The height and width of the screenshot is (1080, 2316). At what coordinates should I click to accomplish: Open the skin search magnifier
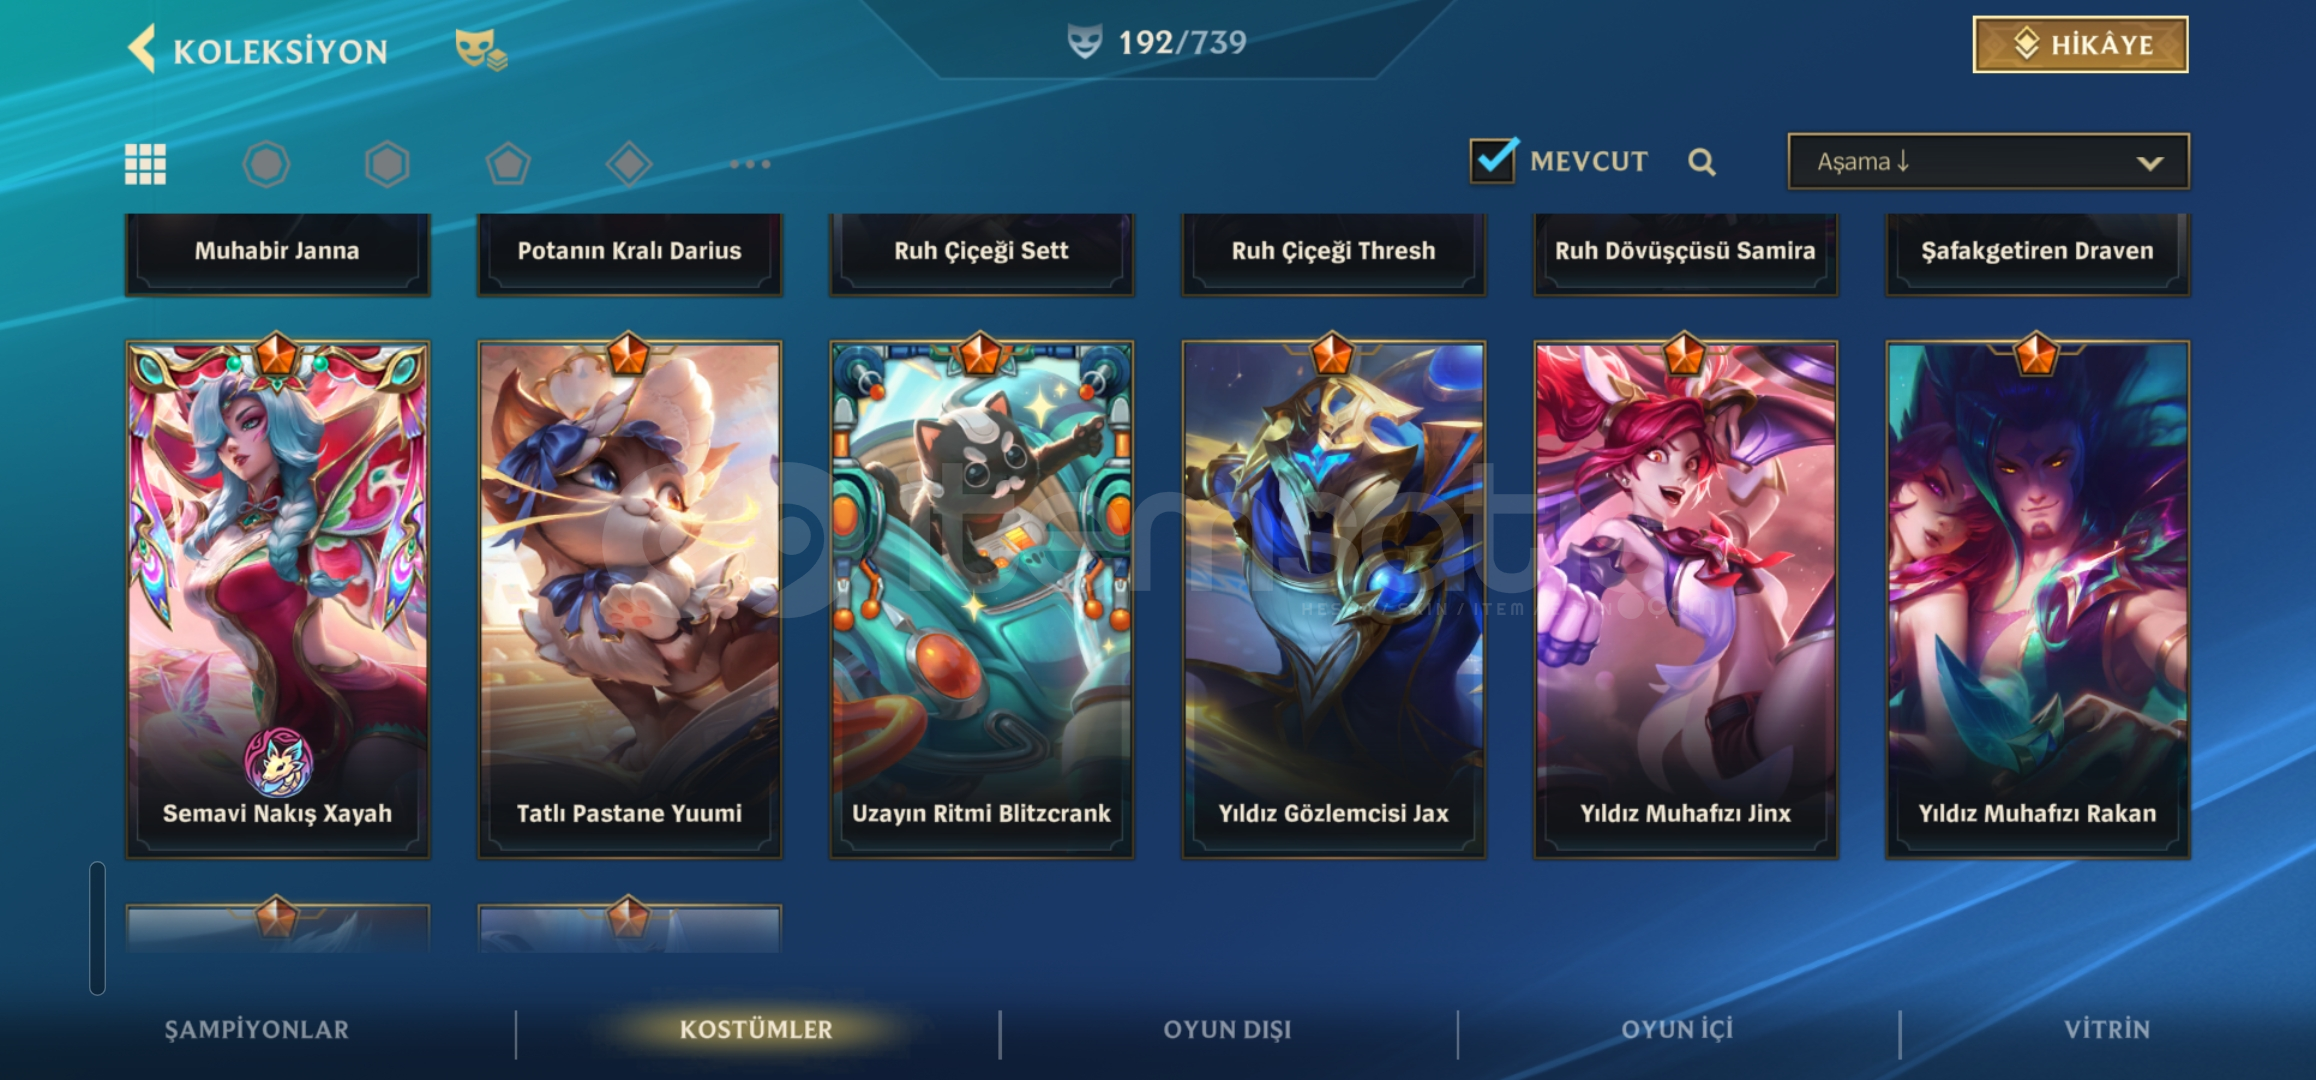click(1702, 162)
